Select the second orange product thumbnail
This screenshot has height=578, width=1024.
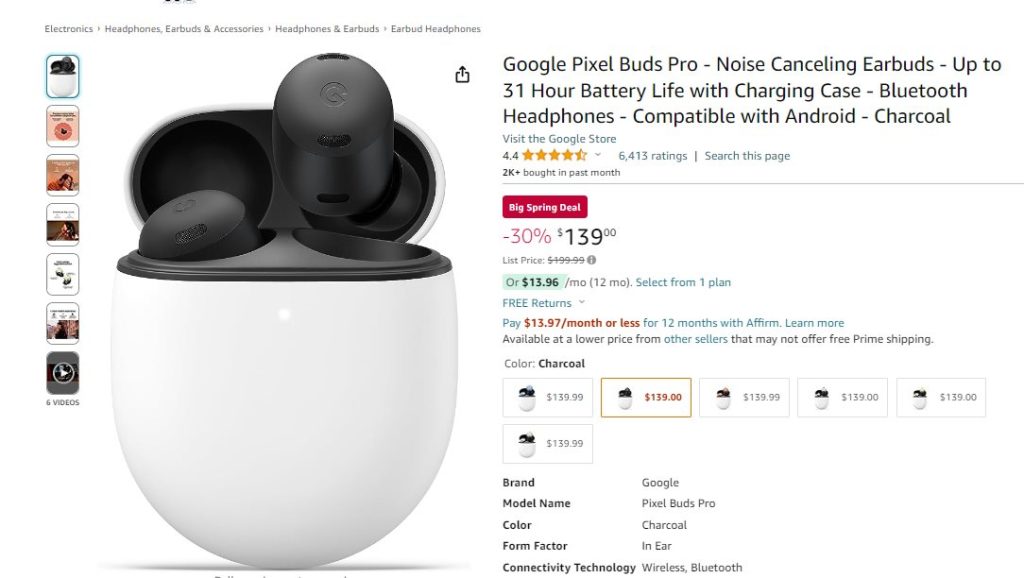coord(63,126)
